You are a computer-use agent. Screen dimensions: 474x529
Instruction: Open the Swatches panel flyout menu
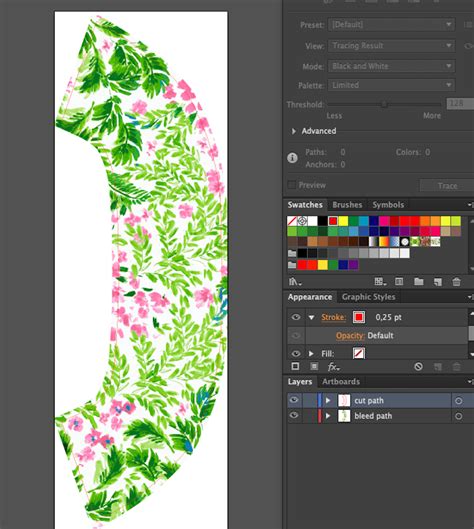click(470, 205)
